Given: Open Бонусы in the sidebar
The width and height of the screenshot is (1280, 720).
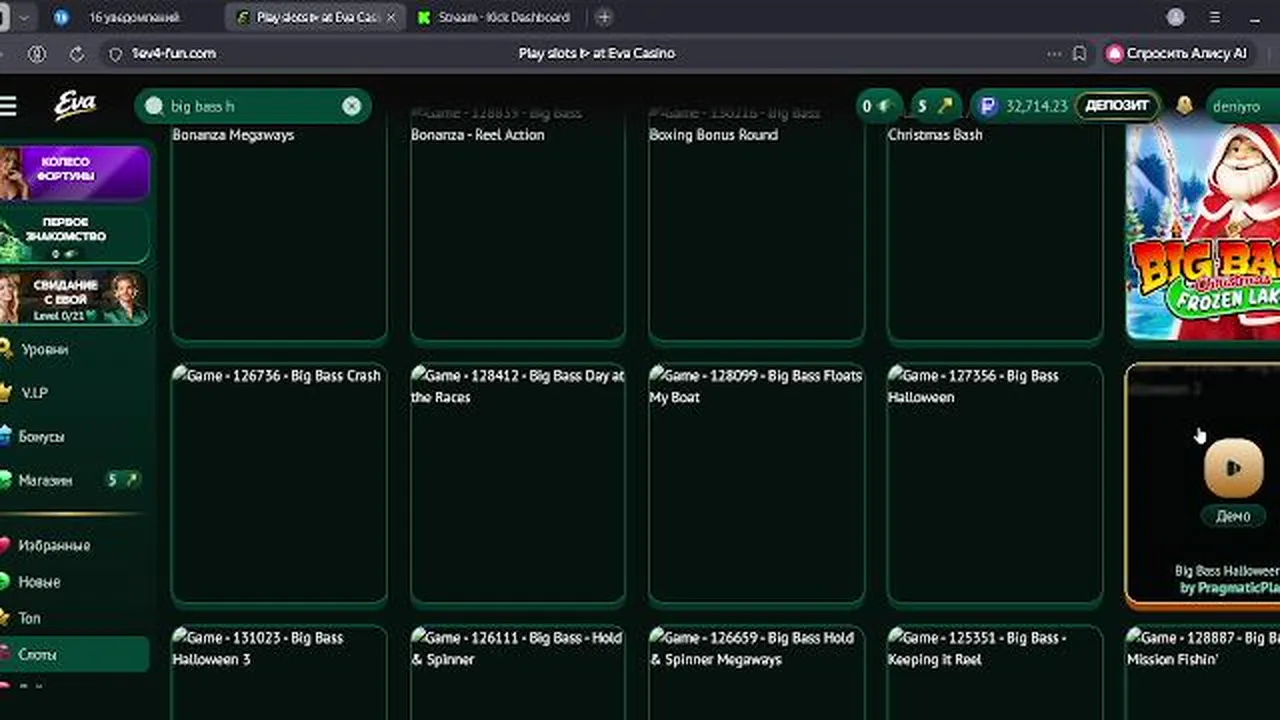Looking at the screenshot, I should [41, 437].
